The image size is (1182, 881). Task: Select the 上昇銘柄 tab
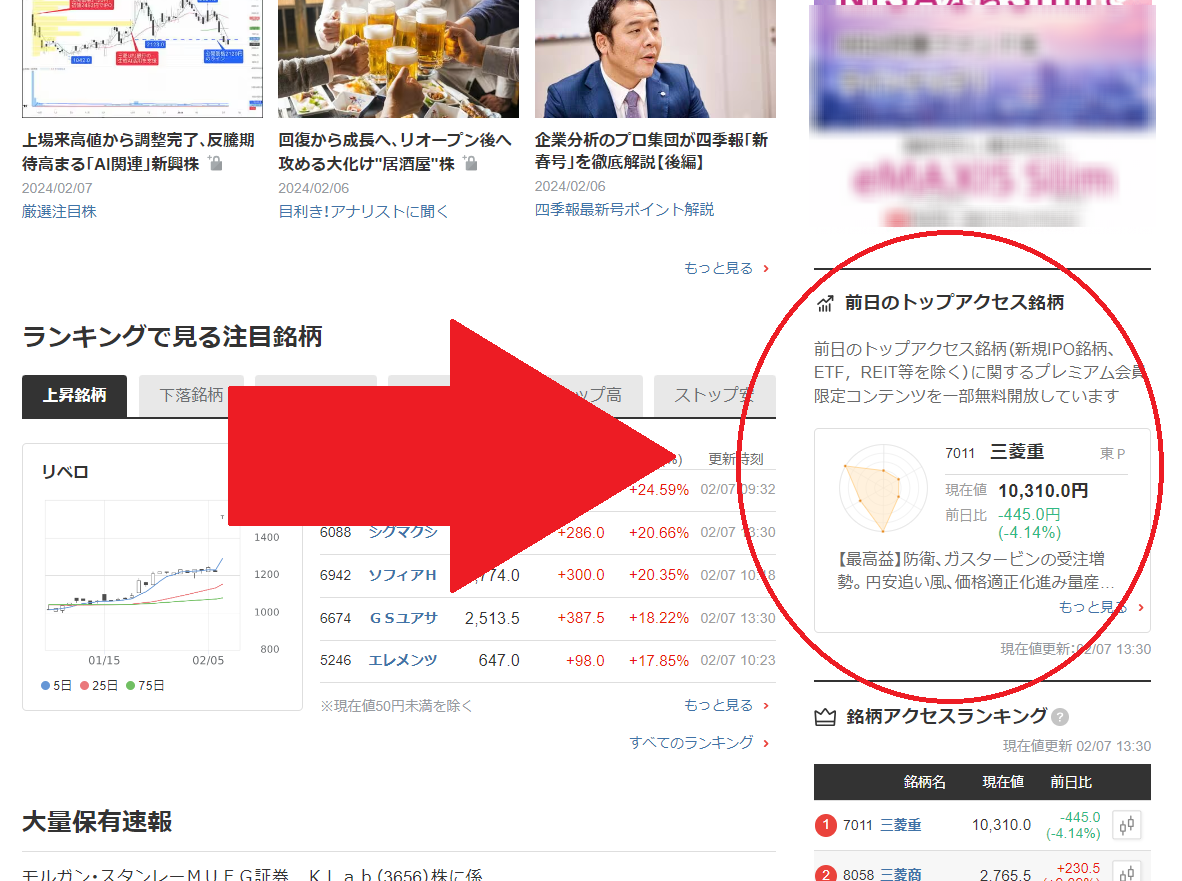(75, 396)
